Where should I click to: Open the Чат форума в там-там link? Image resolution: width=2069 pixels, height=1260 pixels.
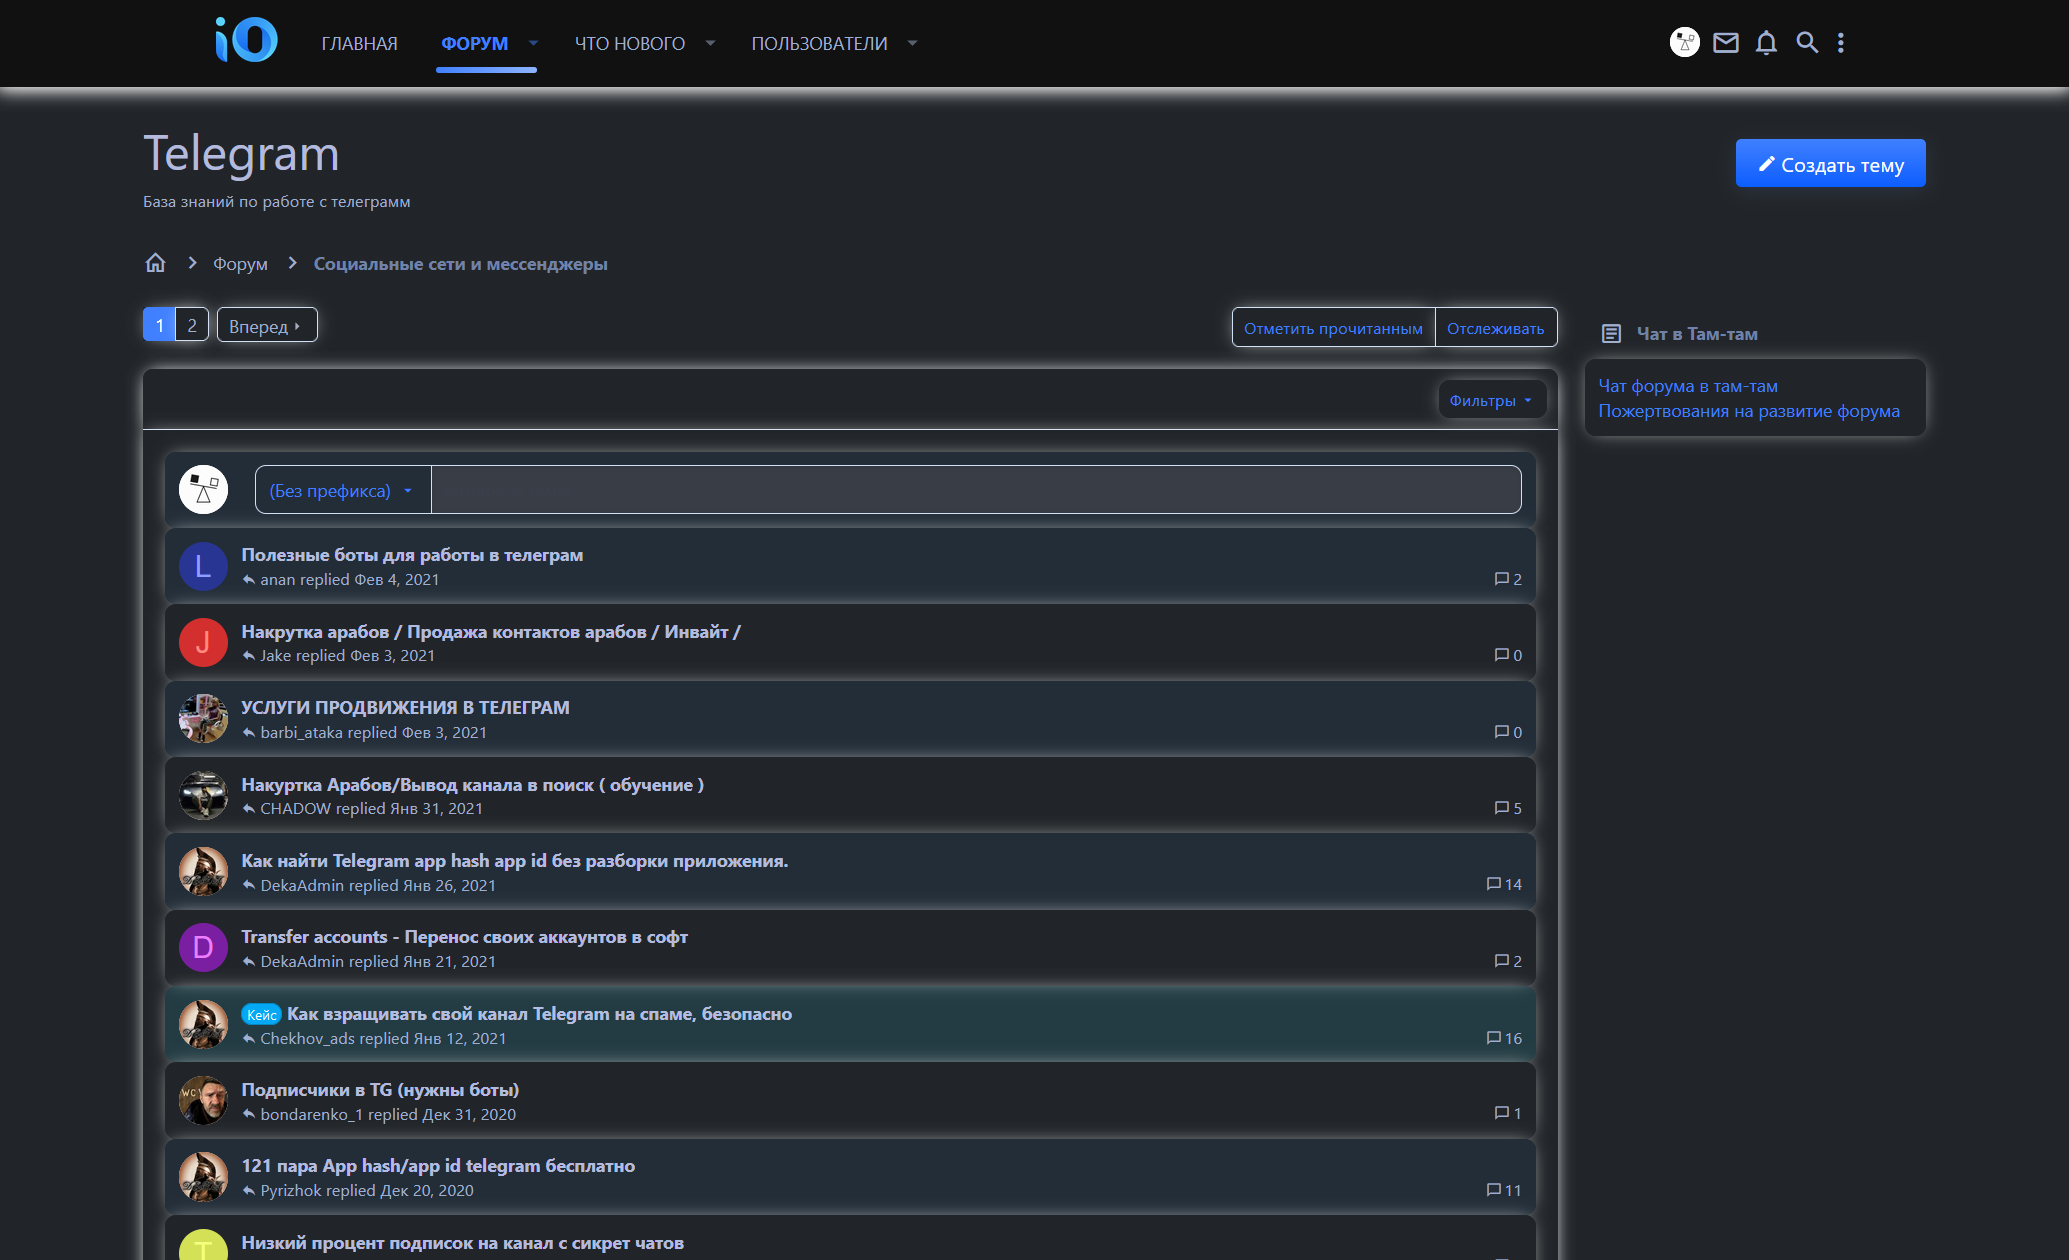click(x=1687, y=386)
